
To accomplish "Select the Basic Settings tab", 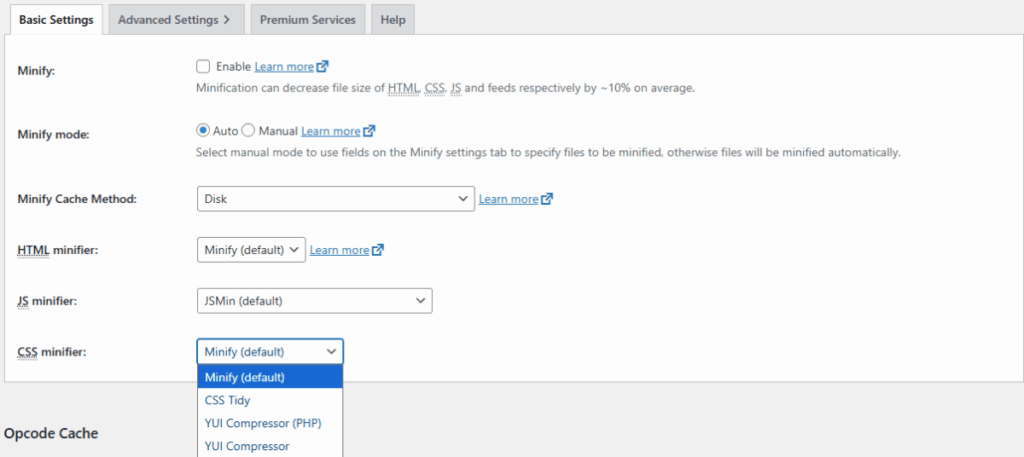I will pyautogui.click(x=56, y=20).
